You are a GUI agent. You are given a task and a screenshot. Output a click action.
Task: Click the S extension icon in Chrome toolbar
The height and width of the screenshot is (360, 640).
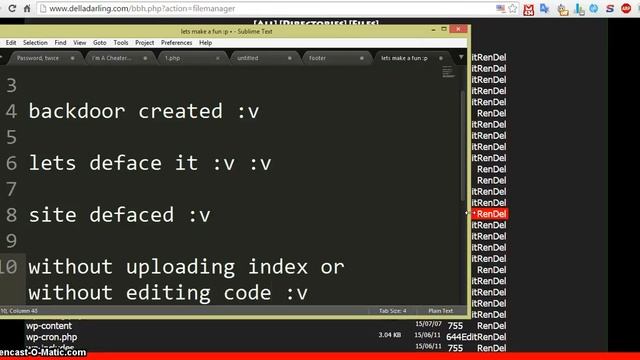click(x=610, y=8)
